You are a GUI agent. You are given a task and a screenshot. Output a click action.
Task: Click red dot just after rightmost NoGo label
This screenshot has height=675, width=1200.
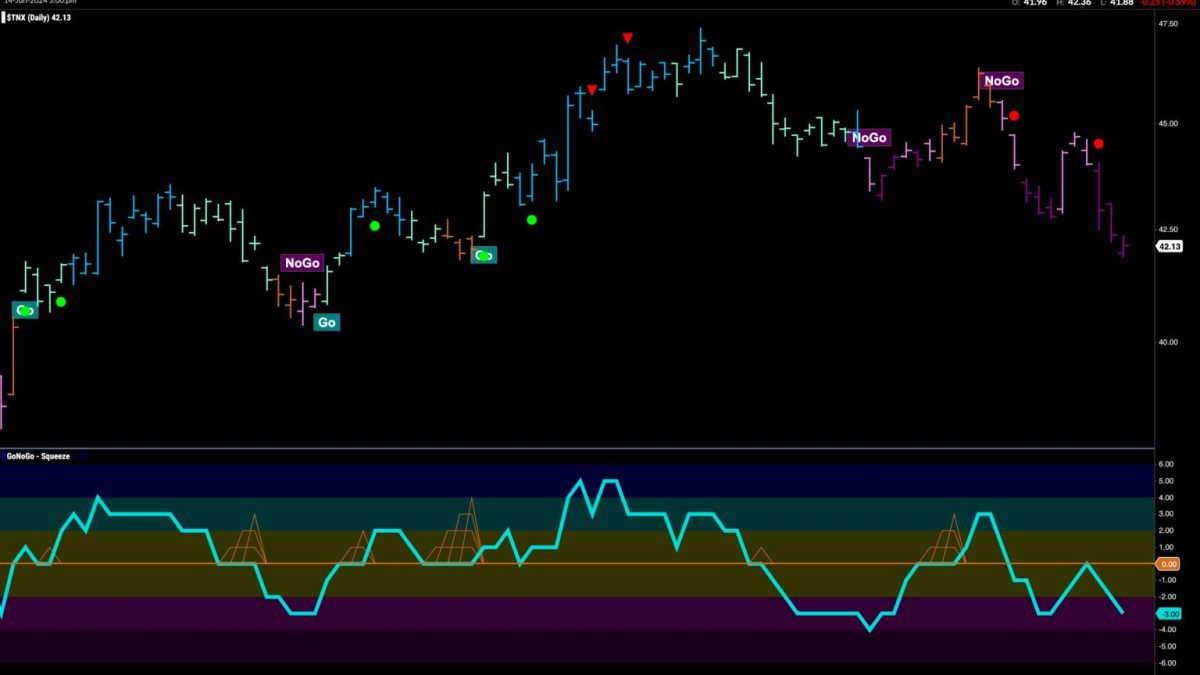tap(1014, 115)
